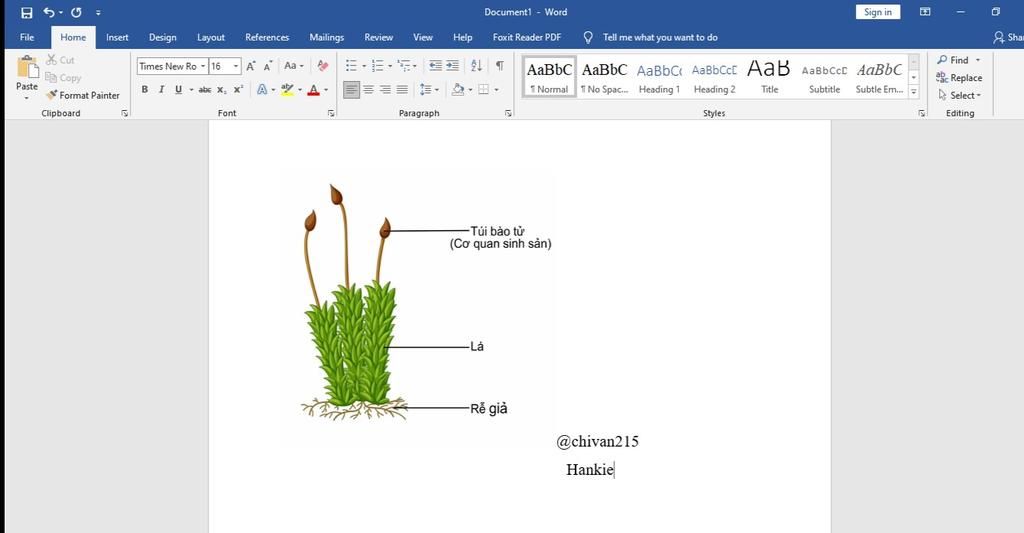This screenshot has height=533, width=1024.
Task: Cut the selection
Action: (60, 59)
